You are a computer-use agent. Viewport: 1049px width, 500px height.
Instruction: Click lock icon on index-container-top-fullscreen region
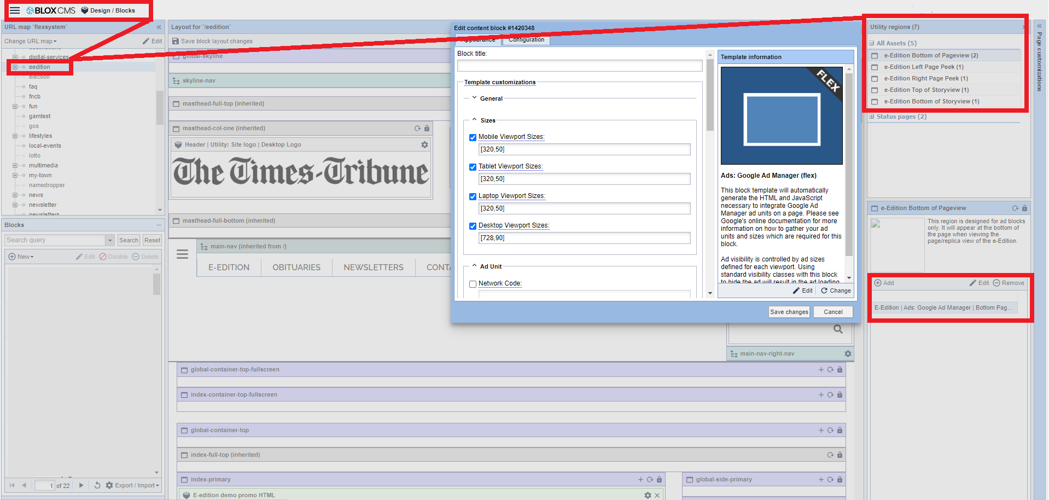pyautogui.click(x=840, y=395)
